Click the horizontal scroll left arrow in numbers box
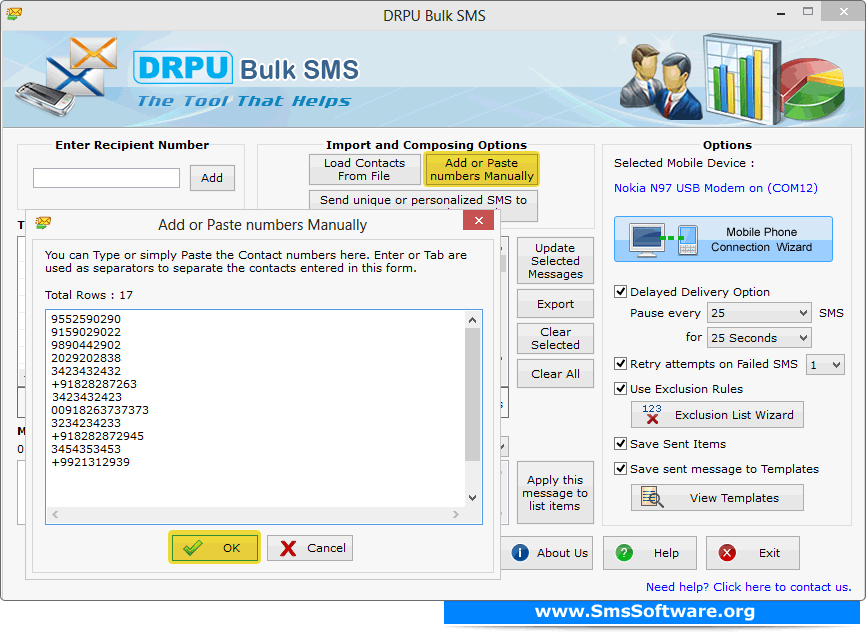The image size is (866, 633). coord(55,514)
